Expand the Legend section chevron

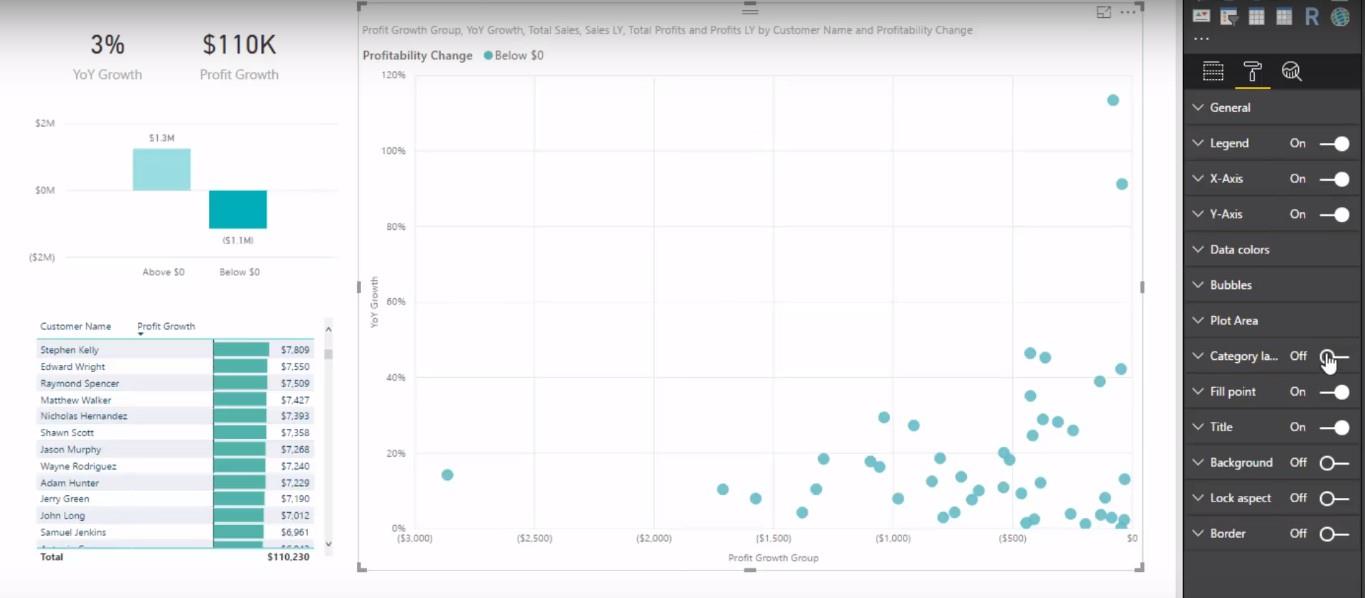[1197, 143]
